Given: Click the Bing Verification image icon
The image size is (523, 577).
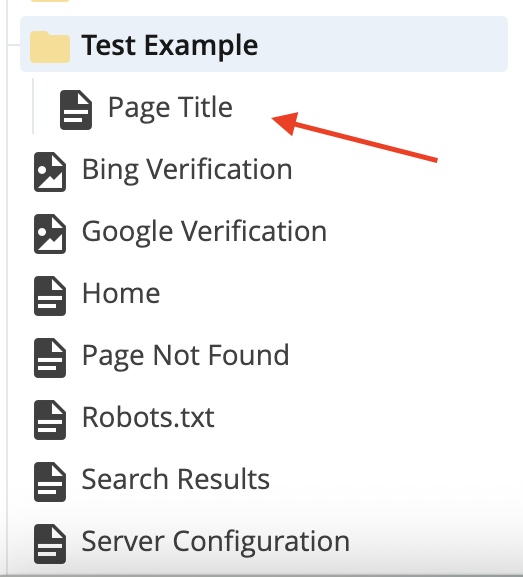Looking at the screenshot, I should coord(50,172).
